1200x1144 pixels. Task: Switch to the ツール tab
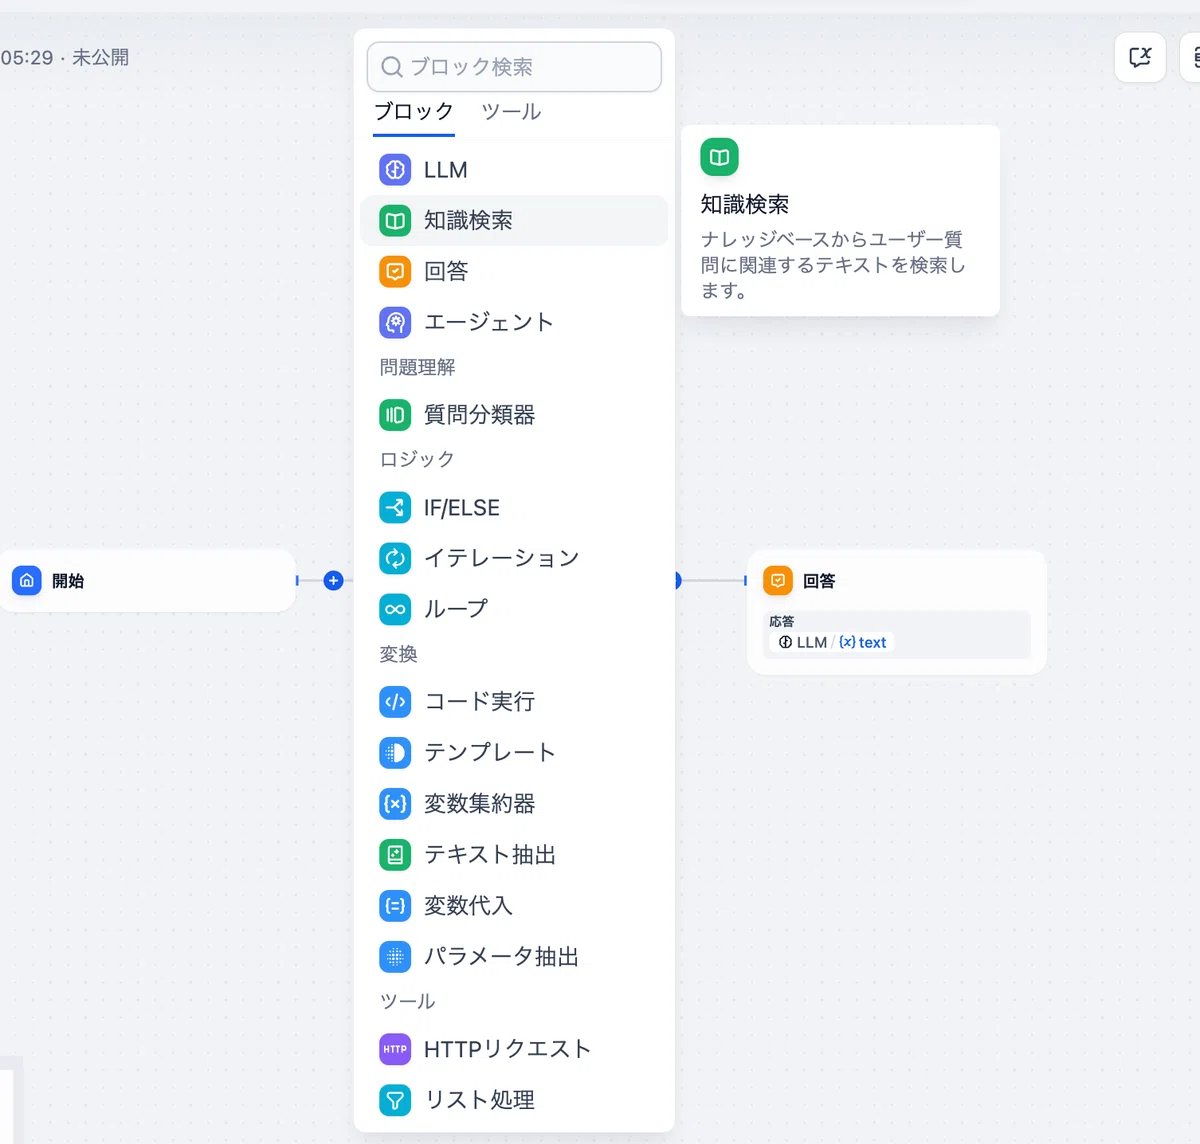coord(511,112)
